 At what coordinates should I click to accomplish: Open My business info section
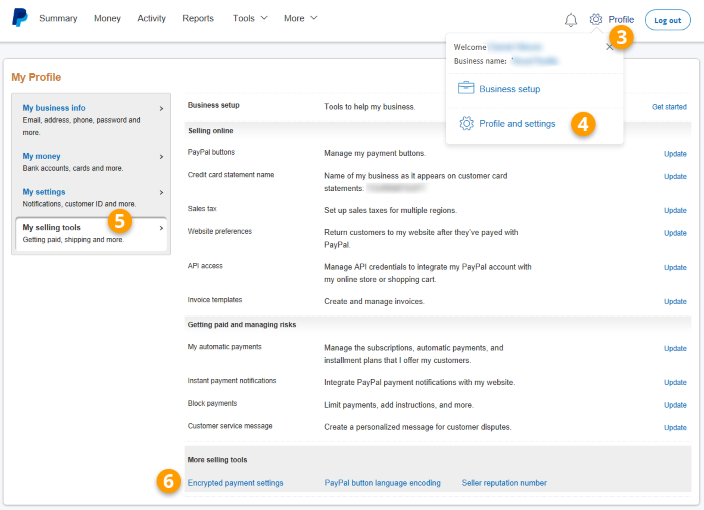click(x=54, y=108)
